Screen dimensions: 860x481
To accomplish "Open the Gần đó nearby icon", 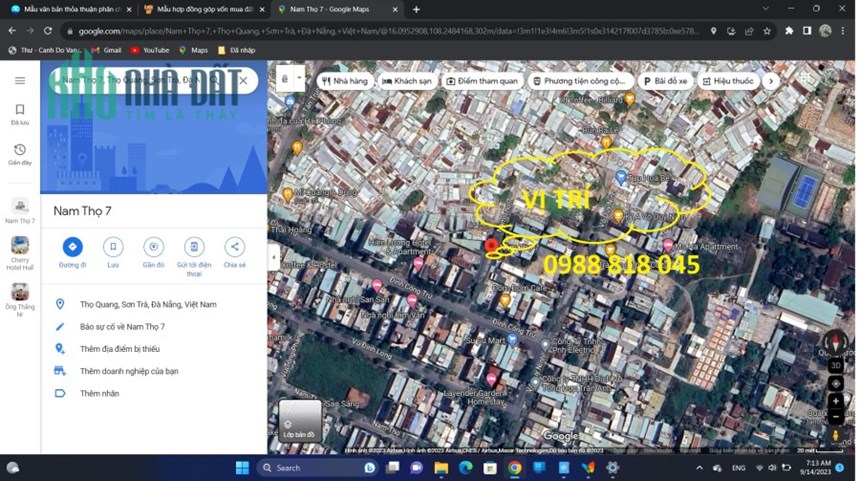I will (154, 247).
